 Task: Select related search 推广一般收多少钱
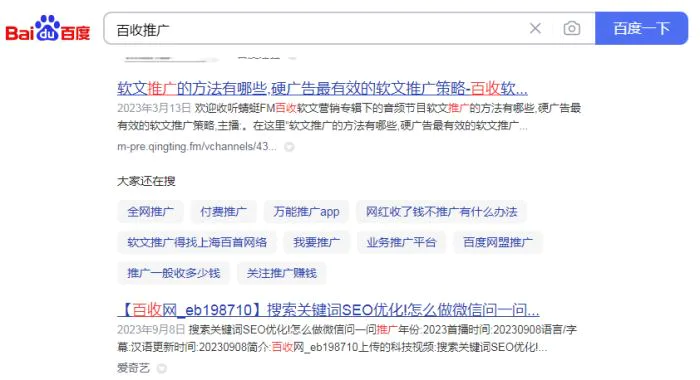pyautogui.click(x=174, y=273)
